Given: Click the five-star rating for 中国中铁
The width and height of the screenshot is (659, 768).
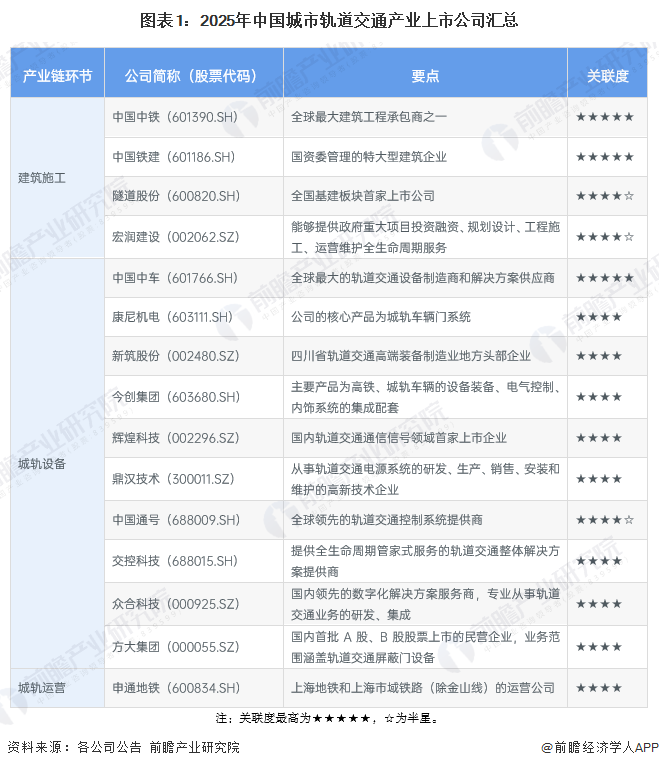Looking at the screenshot, I should [x=604, y=117].
